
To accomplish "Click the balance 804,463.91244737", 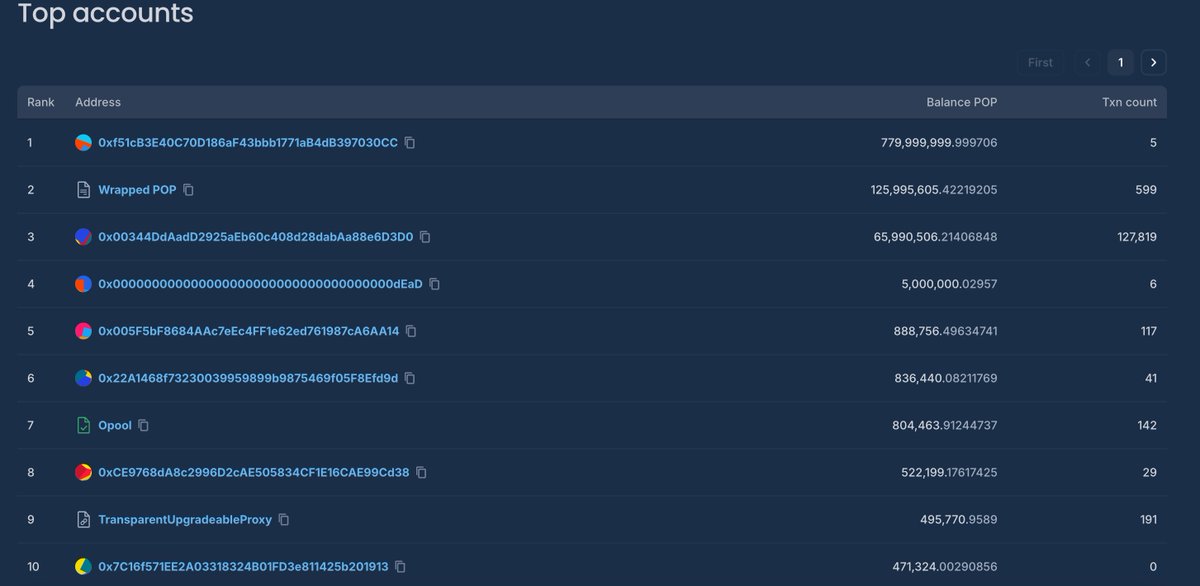I will tap(945, 425).
